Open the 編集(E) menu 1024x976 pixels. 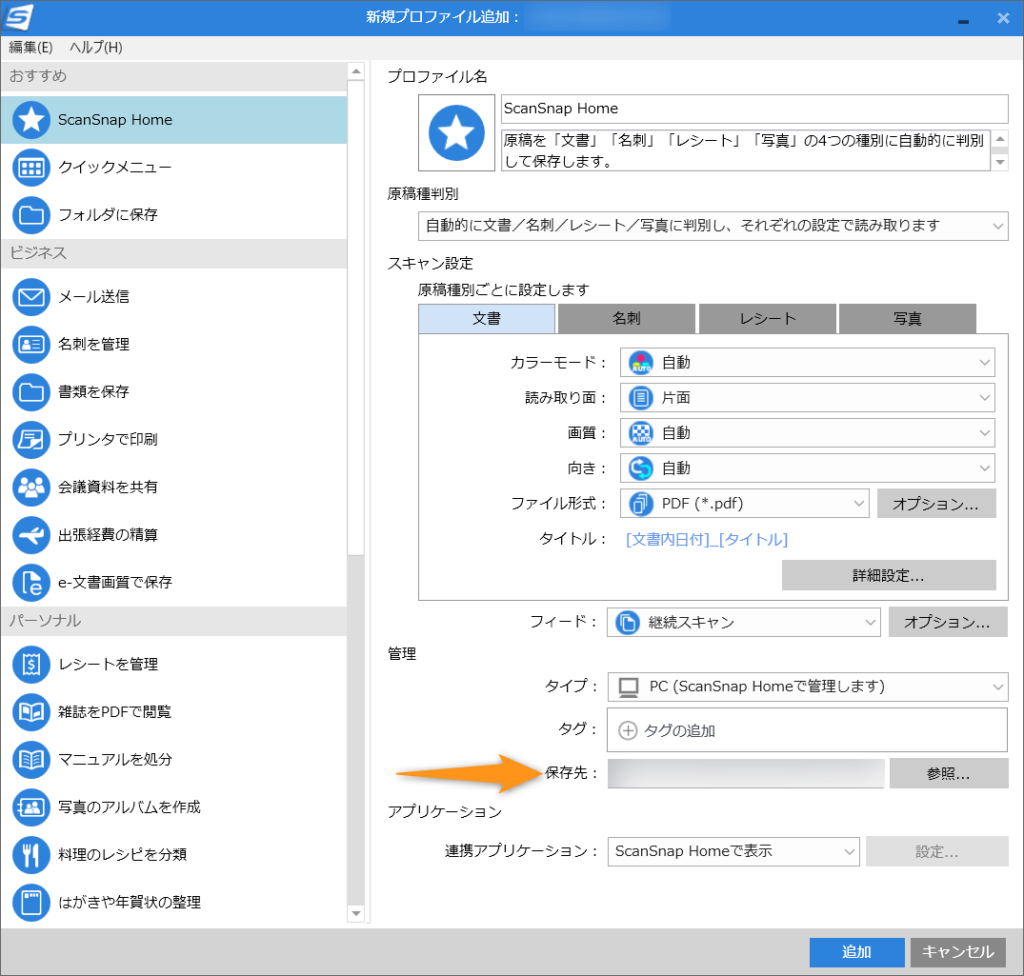[31, 47]
